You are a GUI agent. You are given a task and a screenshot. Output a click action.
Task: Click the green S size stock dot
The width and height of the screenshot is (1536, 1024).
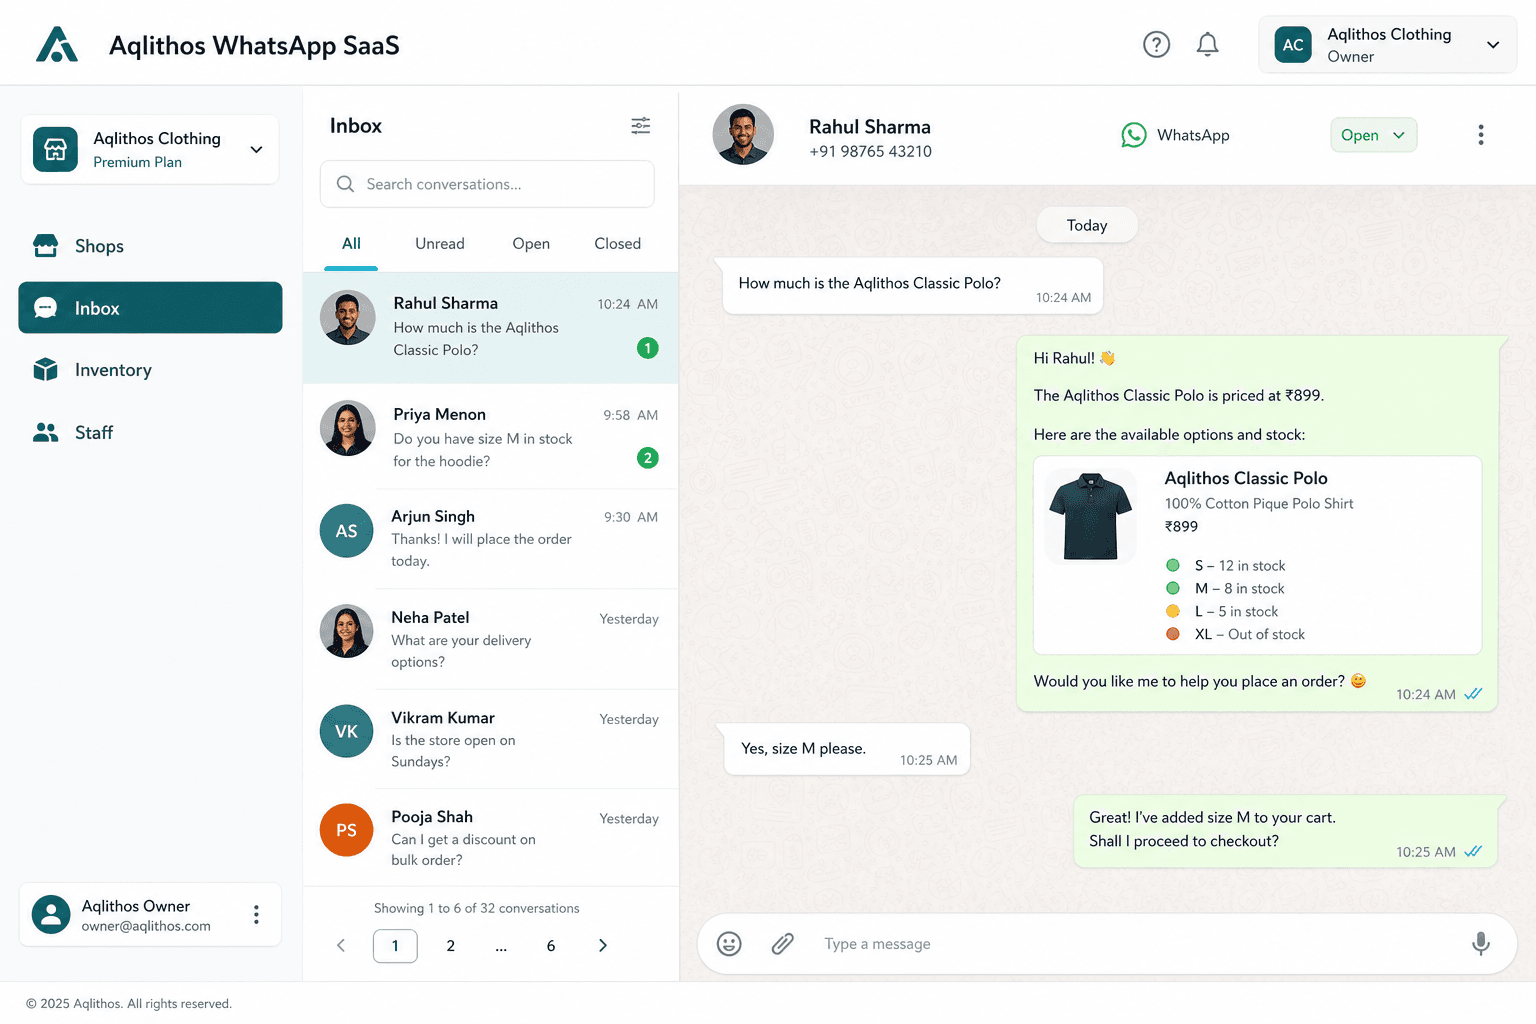click(x=1173, y=565)
